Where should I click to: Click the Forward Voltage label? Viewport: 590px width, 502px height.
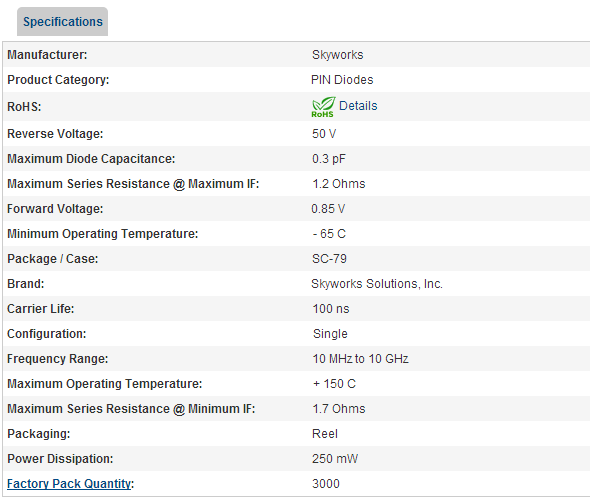[x=55, y=208]
